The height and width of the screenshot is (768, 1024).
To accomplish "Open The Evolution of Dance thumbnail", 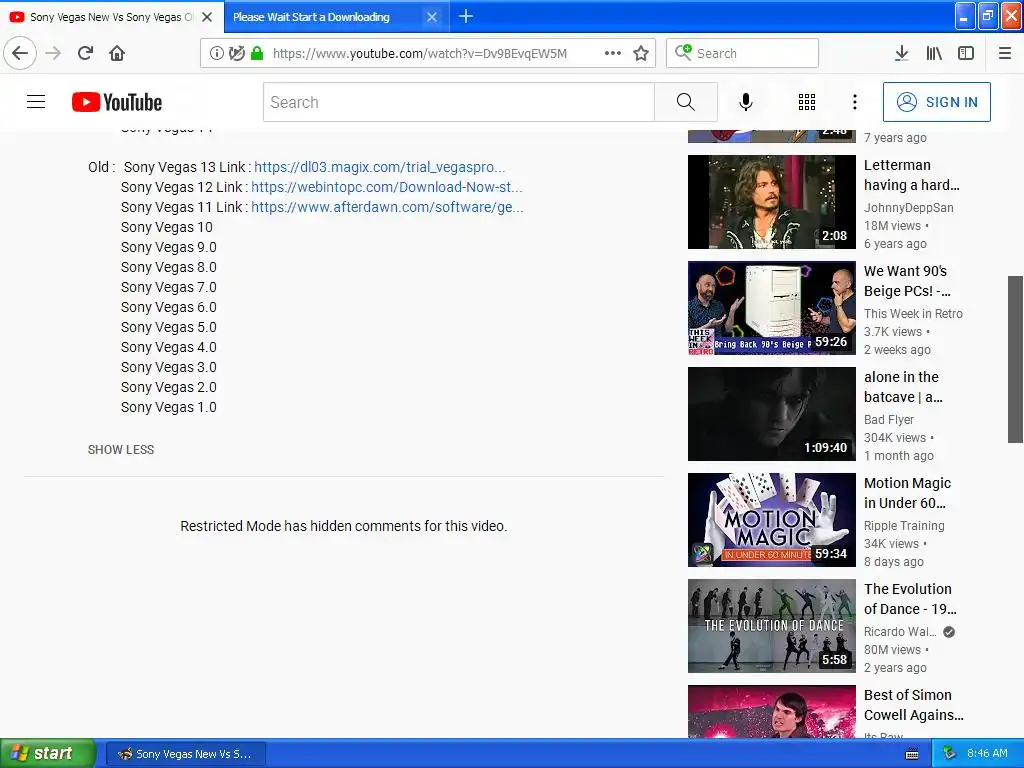I will pyautogui.click(x=771, y=626).
